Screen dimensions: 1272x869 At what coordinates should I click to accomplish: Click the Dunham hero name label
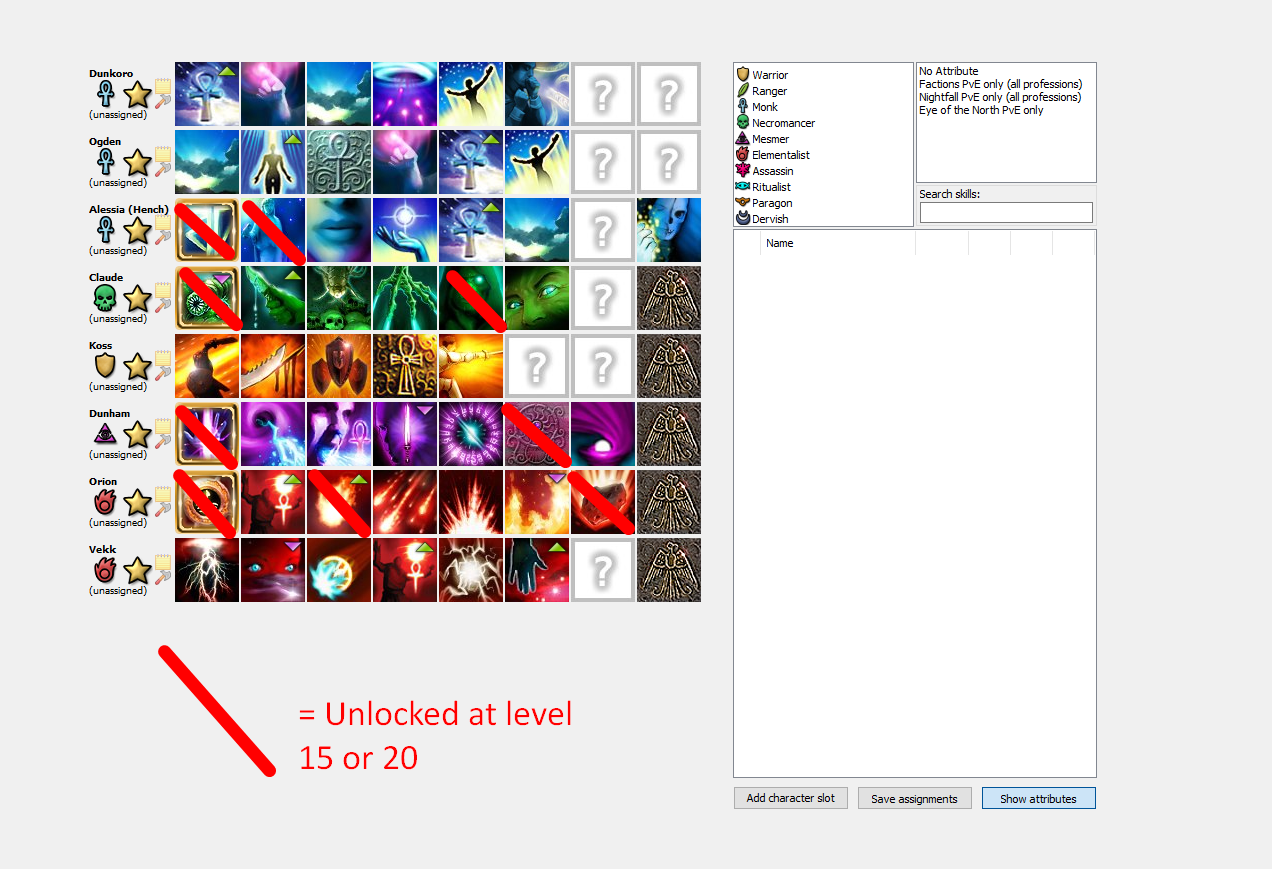[x=109, y=414]
